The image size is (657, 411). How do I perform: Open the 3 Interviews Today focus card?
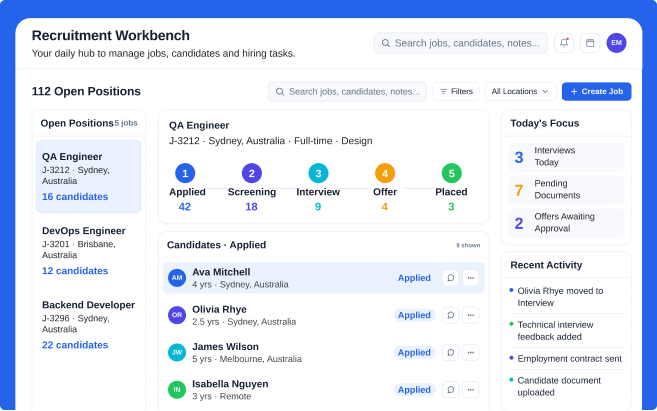tap(566, 157)
